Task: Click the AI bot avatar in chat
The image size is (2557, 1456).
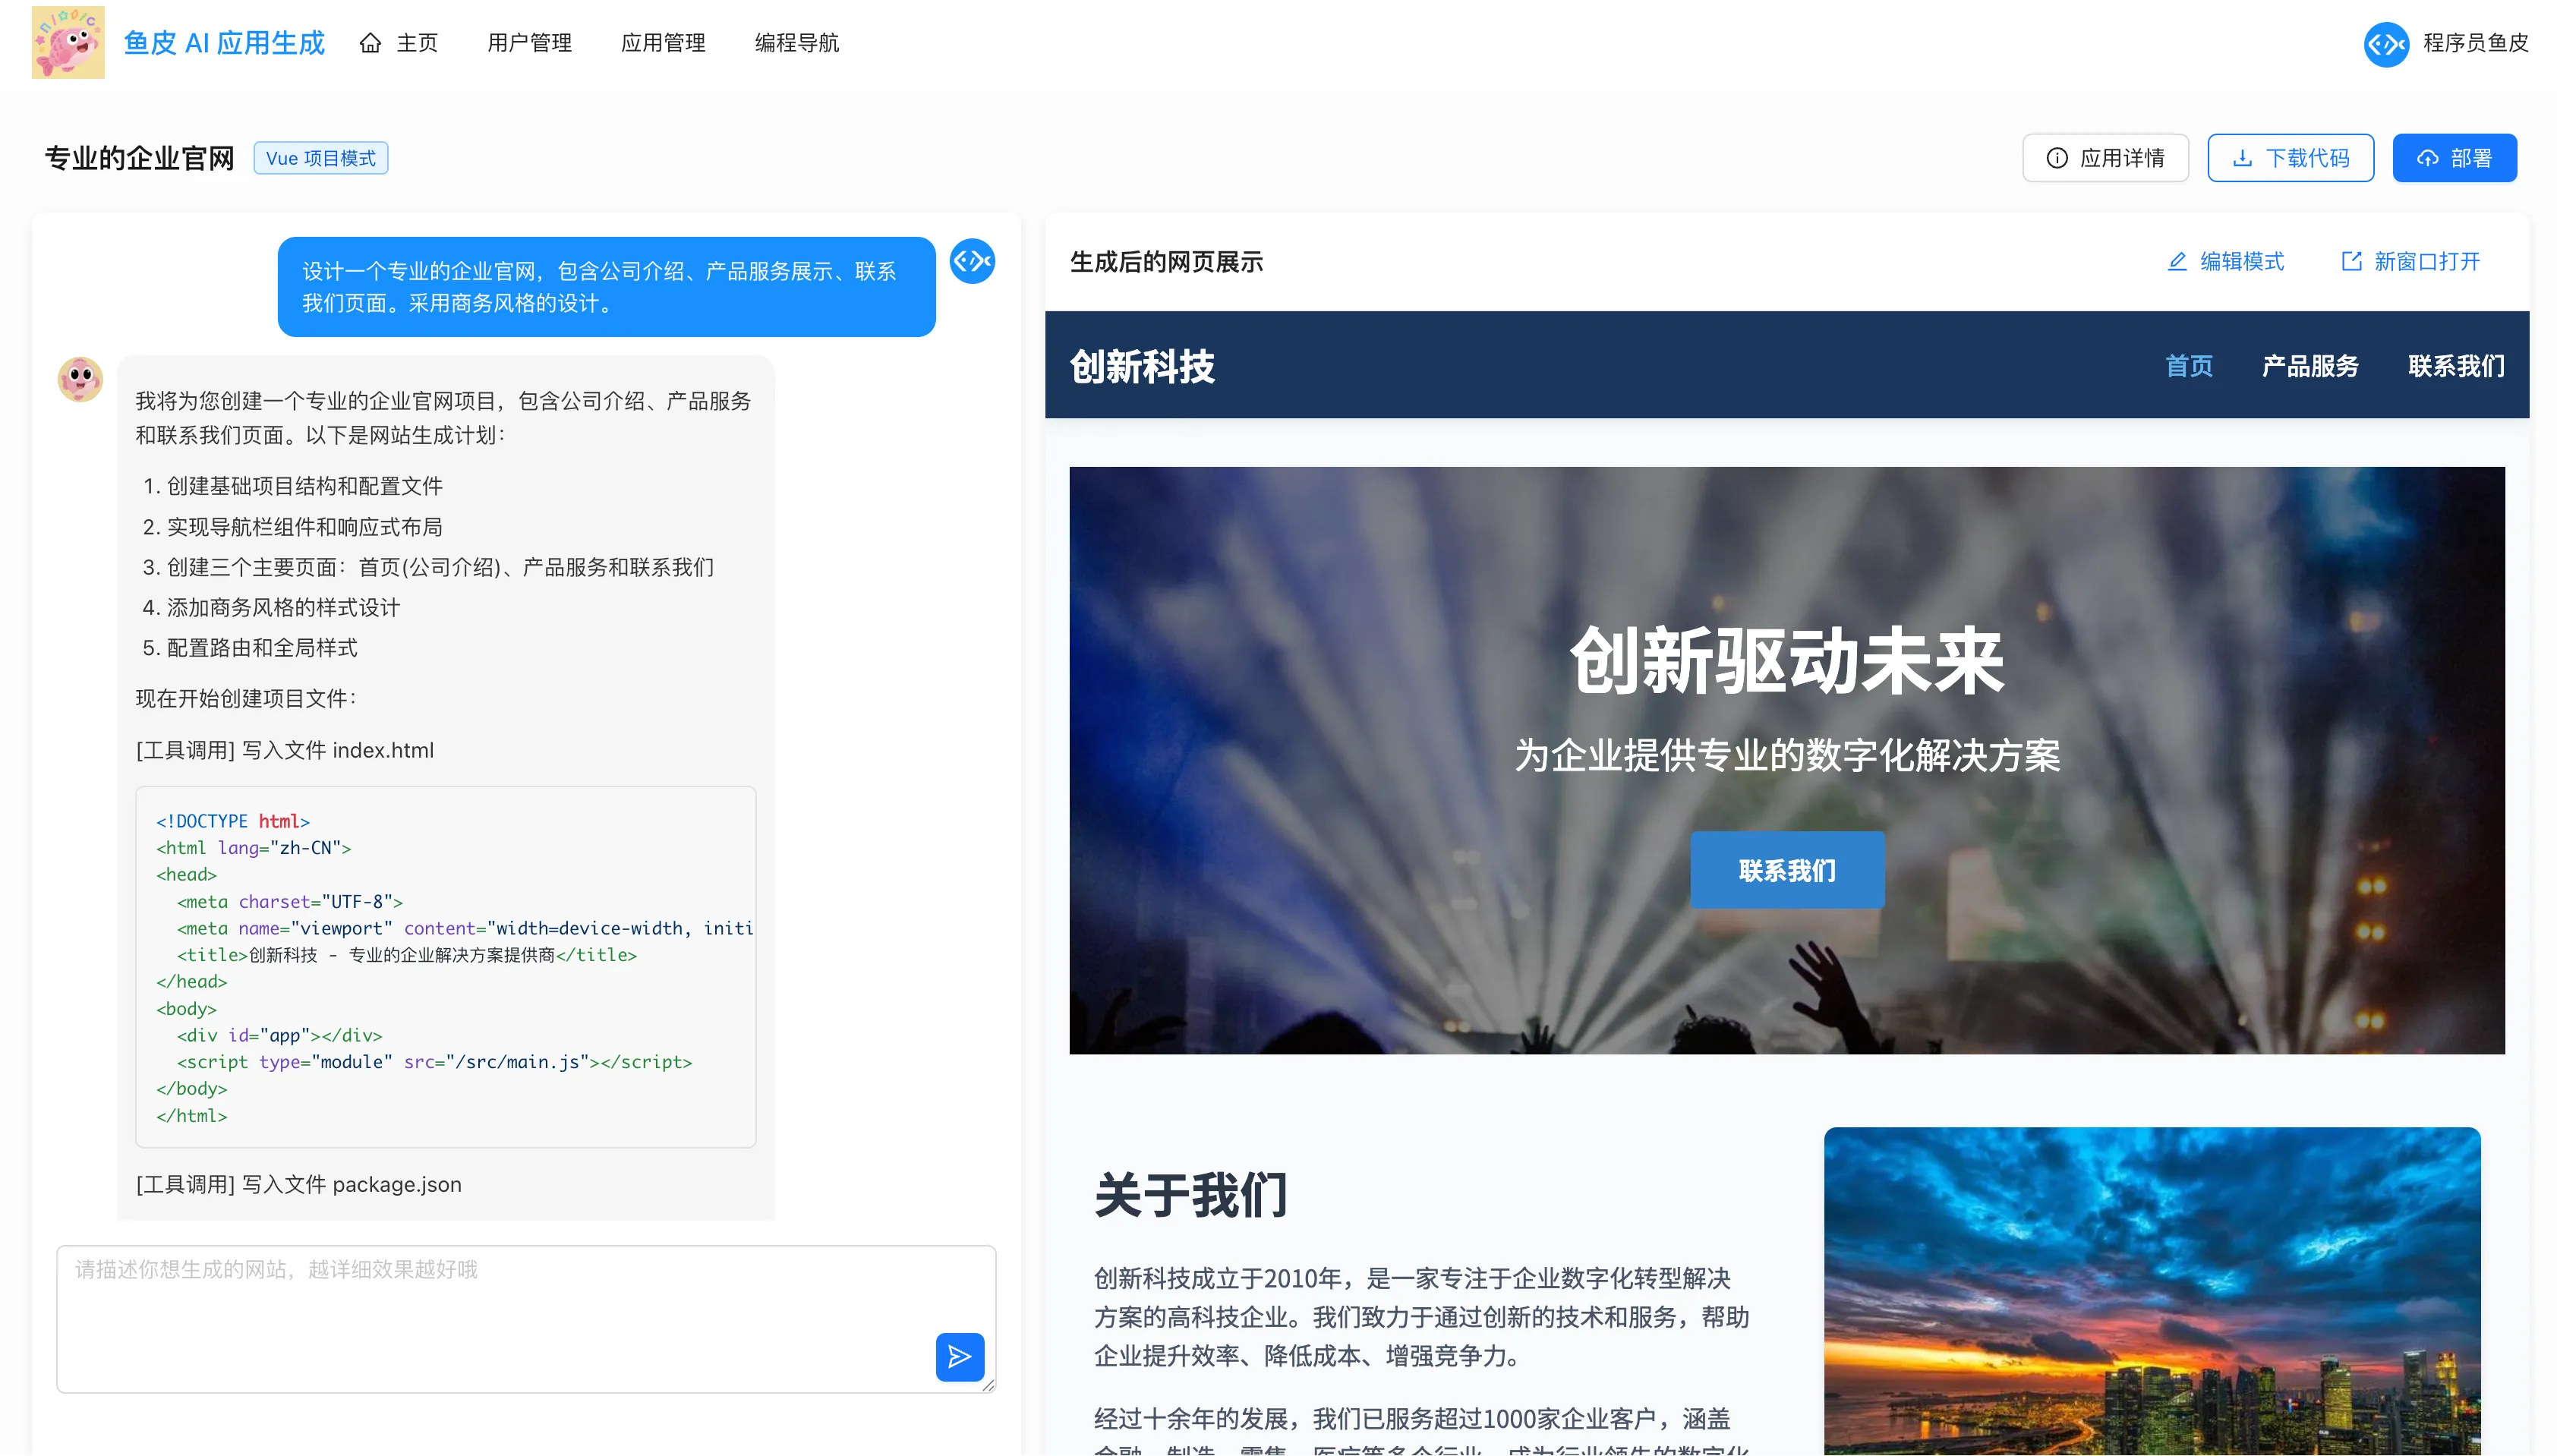Action: click(x=80, y=380)
